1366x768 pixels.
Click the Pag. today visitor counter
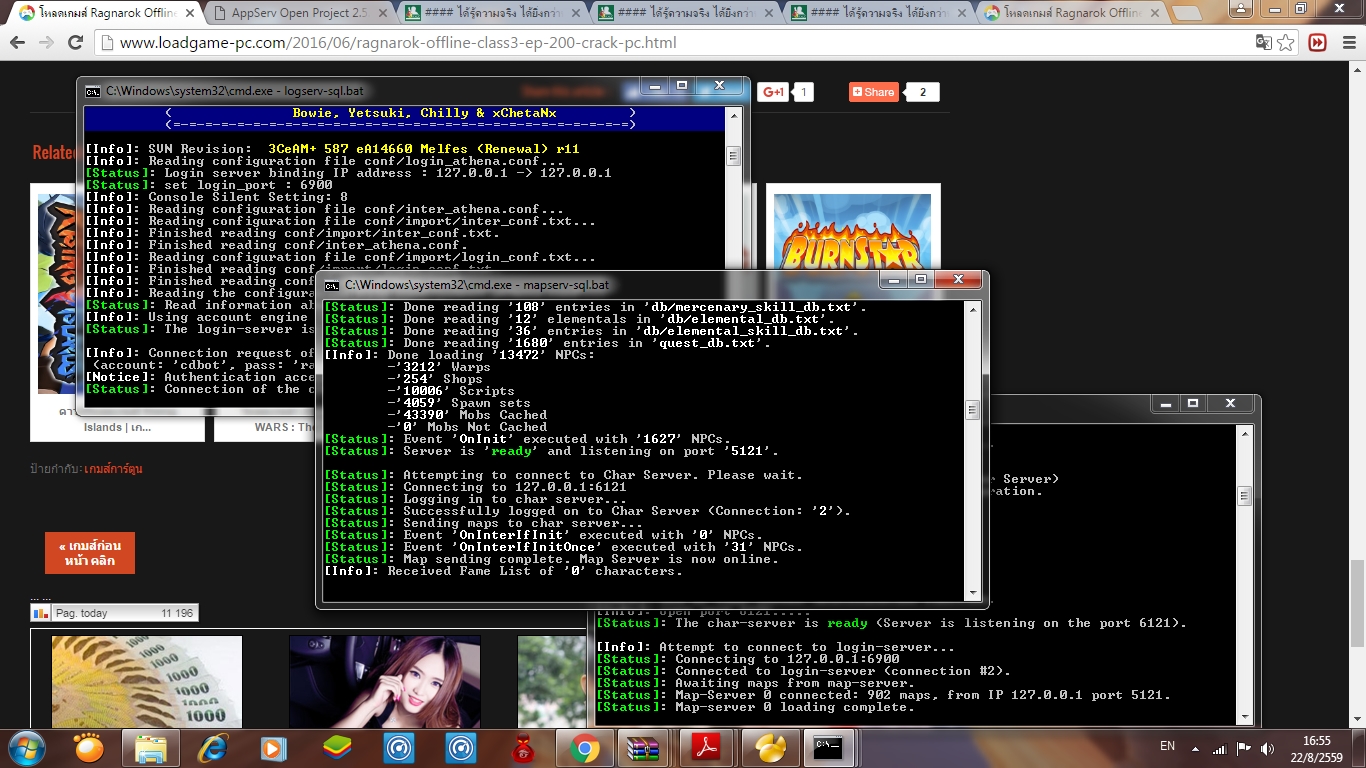coord(114,613)
